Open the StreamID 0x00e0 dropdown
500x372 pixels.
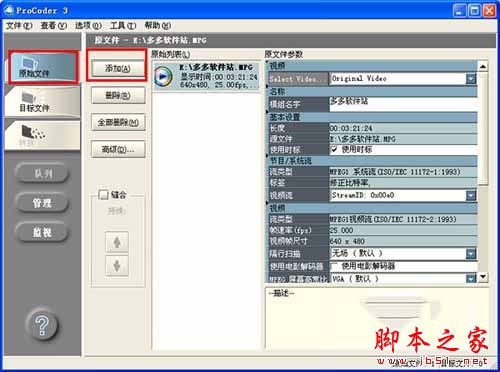coord(471,195)
